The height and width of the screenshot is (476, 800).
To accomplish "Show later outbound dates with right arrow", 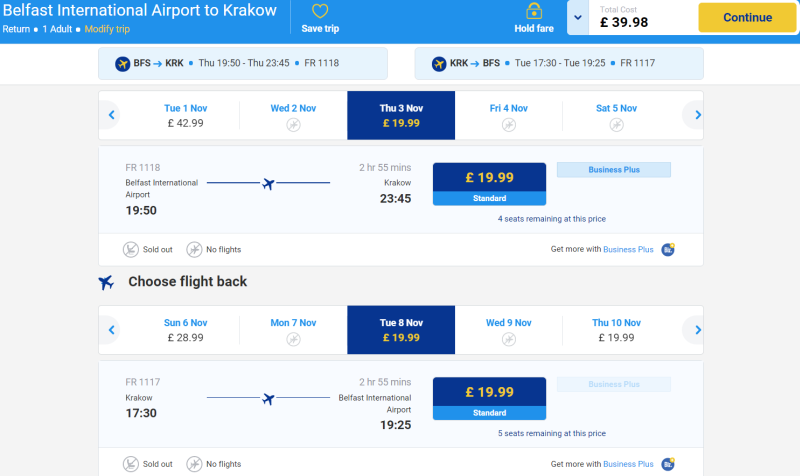I will click(x=697, y=115).
